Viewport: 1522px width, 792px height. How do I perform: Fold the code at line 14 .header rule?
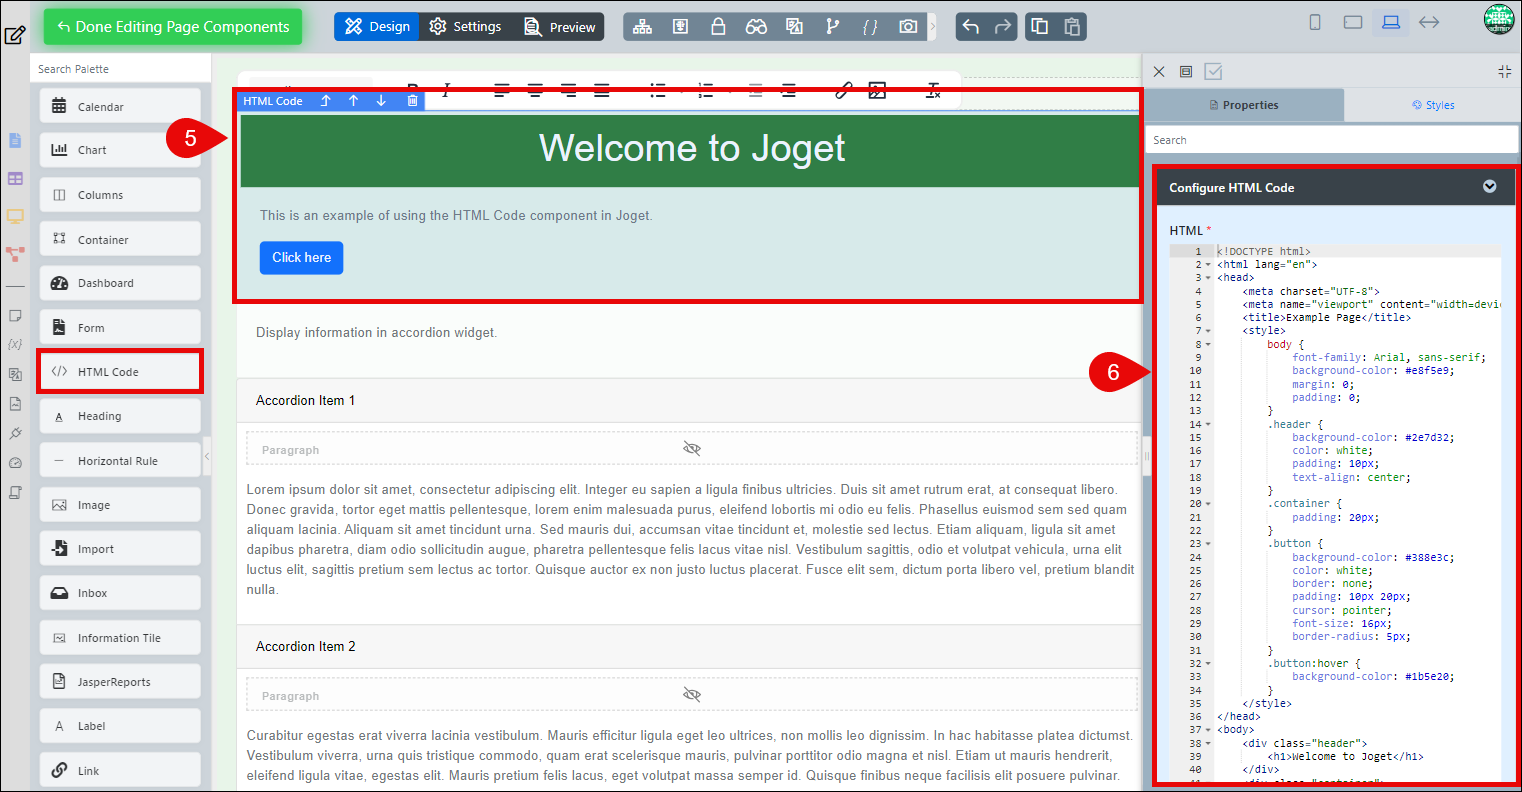coord(1208,424)
